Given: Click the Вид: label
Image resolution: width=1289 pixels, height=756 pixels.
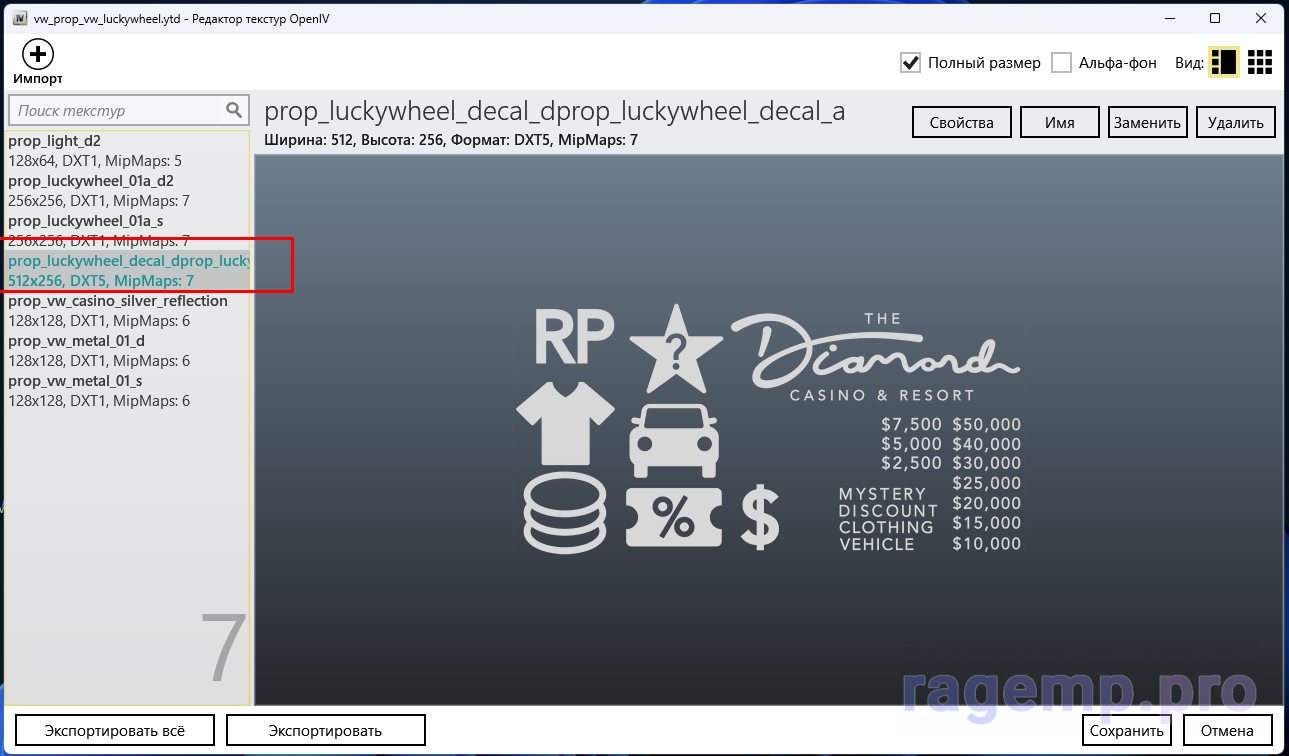Looking at the screenshot, I should 1189,63.
